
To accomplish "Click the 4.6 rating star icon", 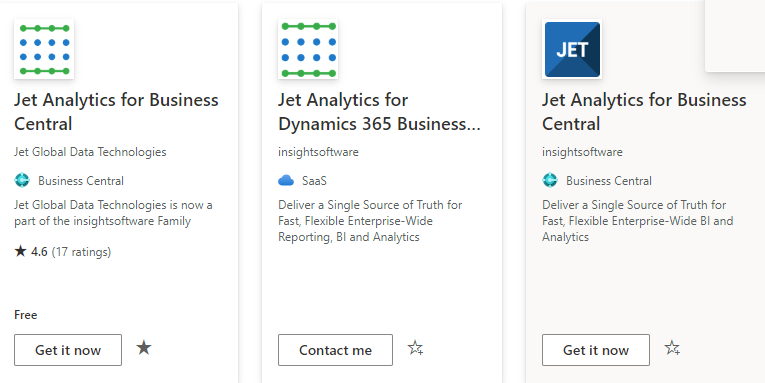I will pos(20,251).
